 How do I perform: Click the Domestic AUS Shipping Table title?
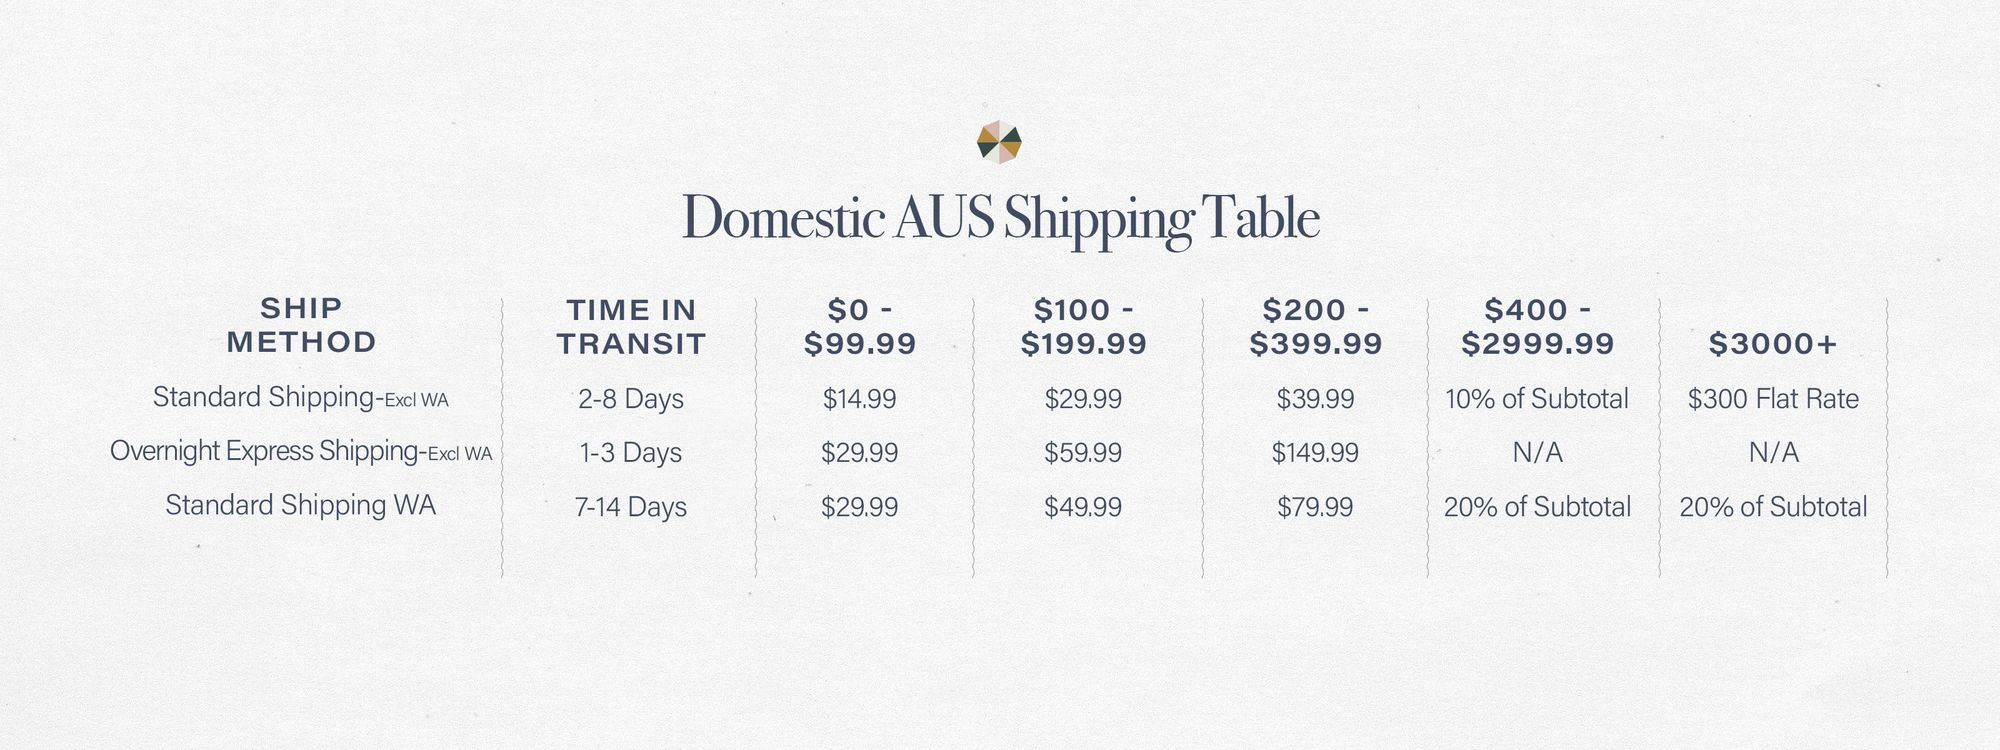[1000, 217]
